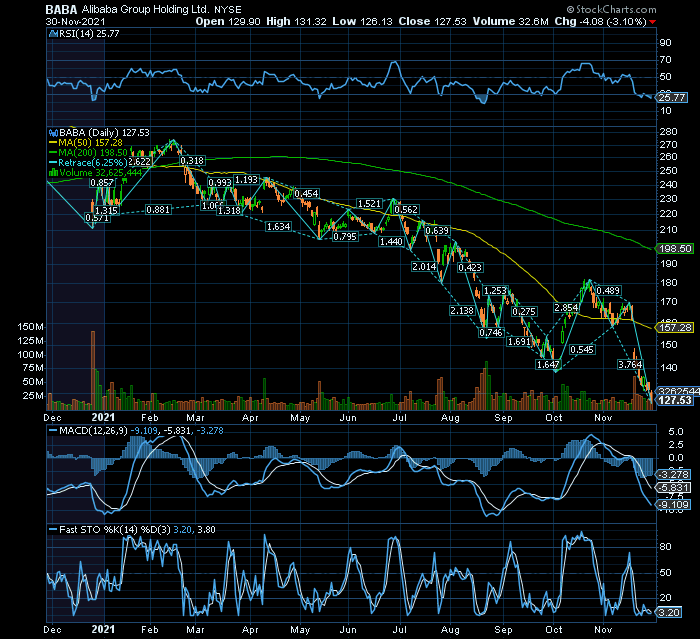The width and height of the screenshot is (700, 639).
Task: Click the RSI(14) legend line icon
Action: point(53,34)
